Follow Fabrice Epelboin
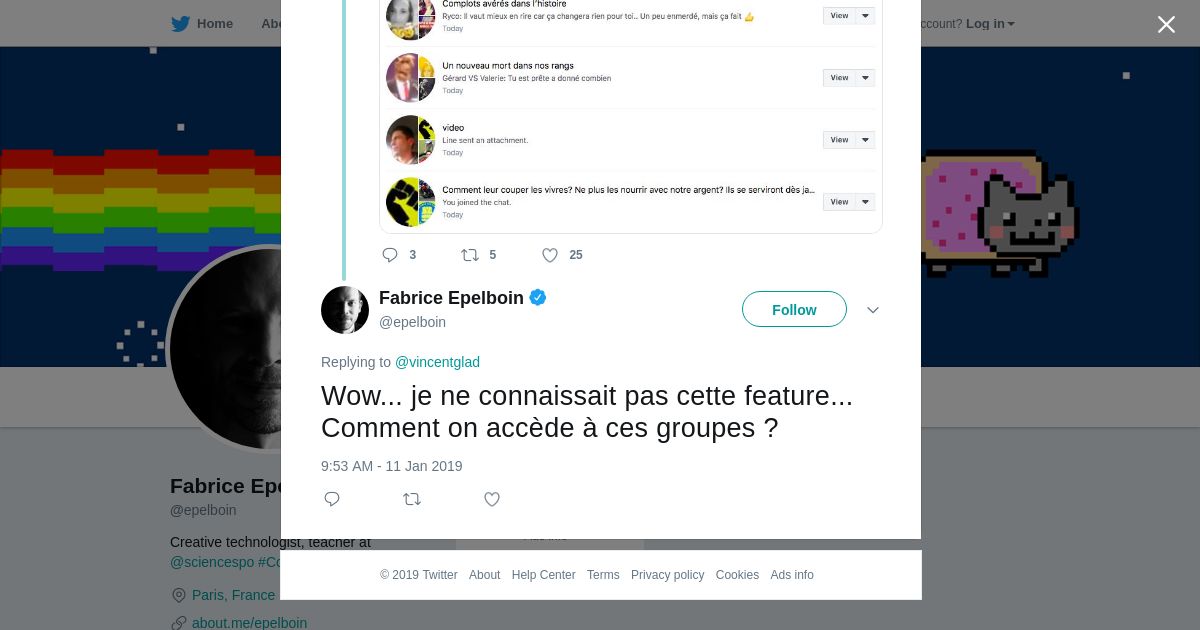The image size is (1200, 630). (794, 310)
